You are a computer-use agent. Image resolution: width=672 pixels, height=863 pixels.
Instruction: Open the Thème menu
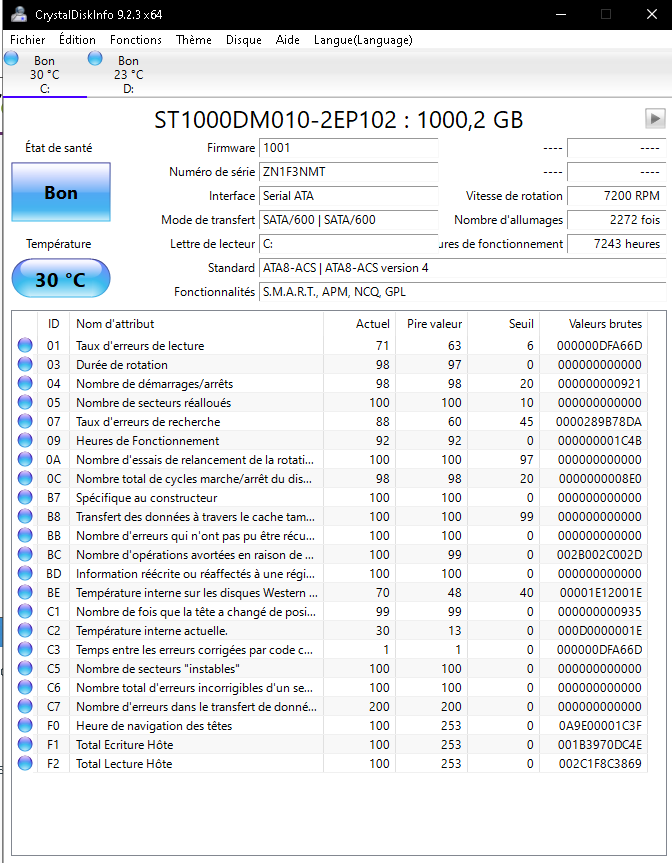194,40
